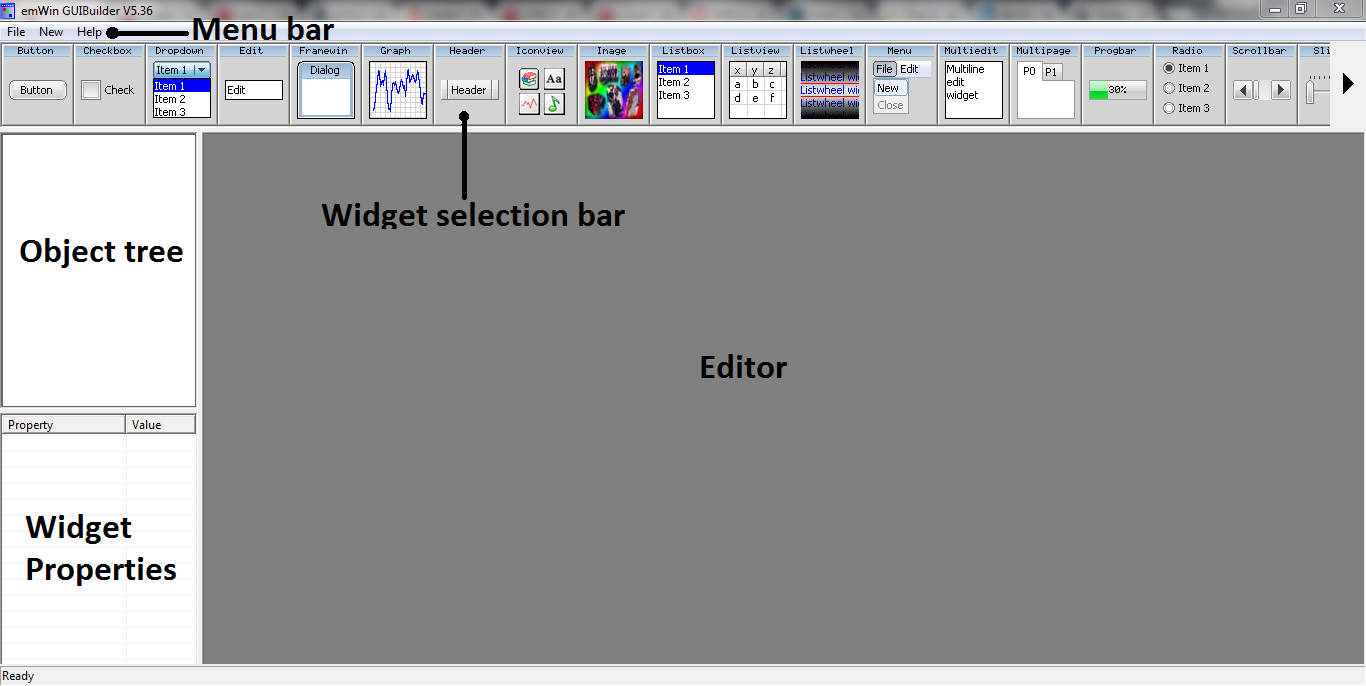1366x686 pixels.
Task: Insert an Image widget
Action: pos(613,89)
